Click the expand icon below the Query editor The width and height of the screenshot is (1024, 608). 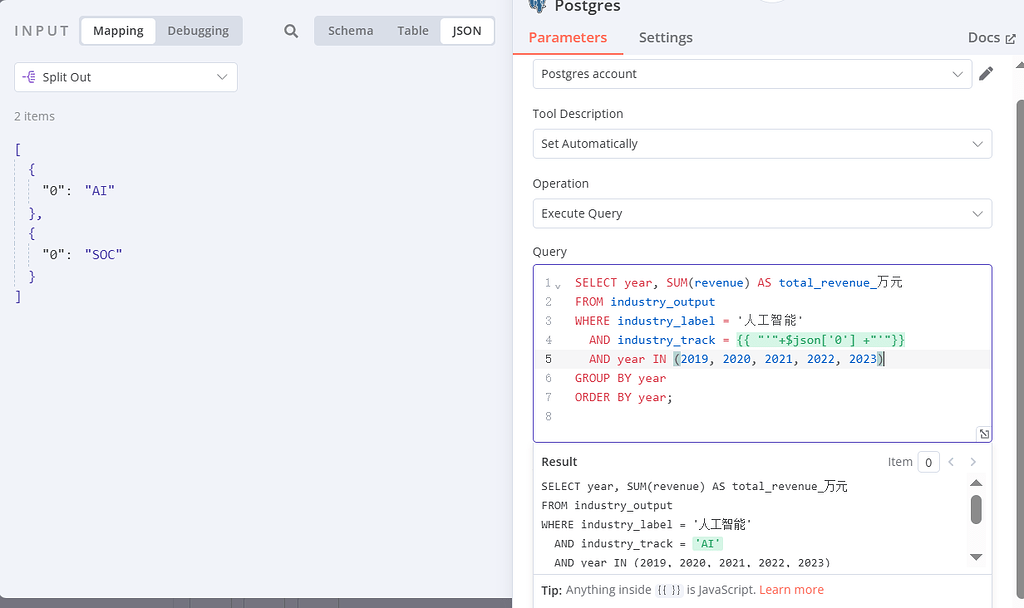984,433
